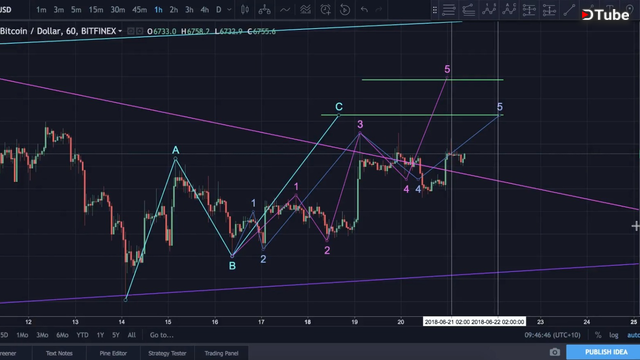Switch chart interval to 3m
This screenshot has height=360, width=640.
[59, 9]
